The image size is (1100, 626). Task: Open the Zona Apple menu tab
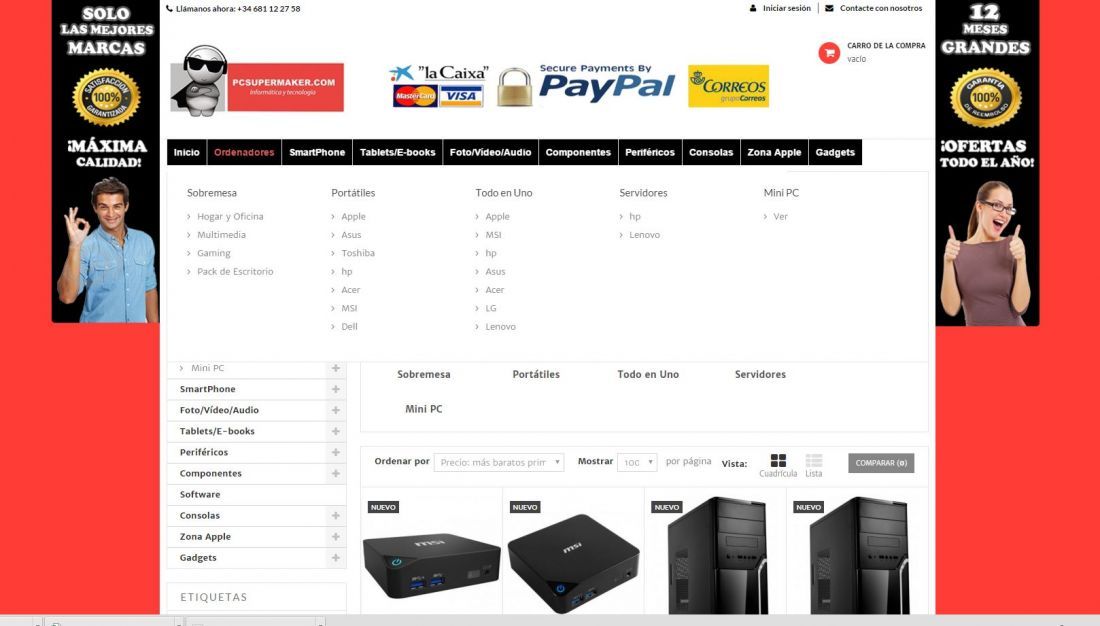pos(774,152)
